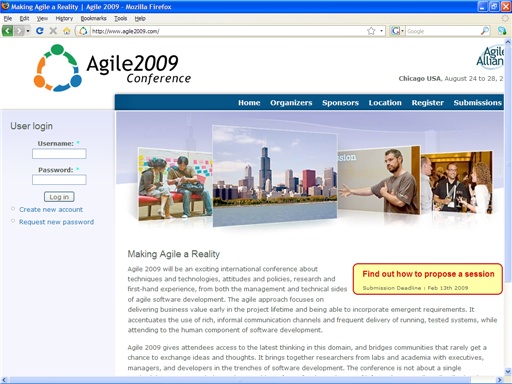Click the search magnifier icon
The width and height of the screenshot is (512, 384).
click(x=485, y=31)
